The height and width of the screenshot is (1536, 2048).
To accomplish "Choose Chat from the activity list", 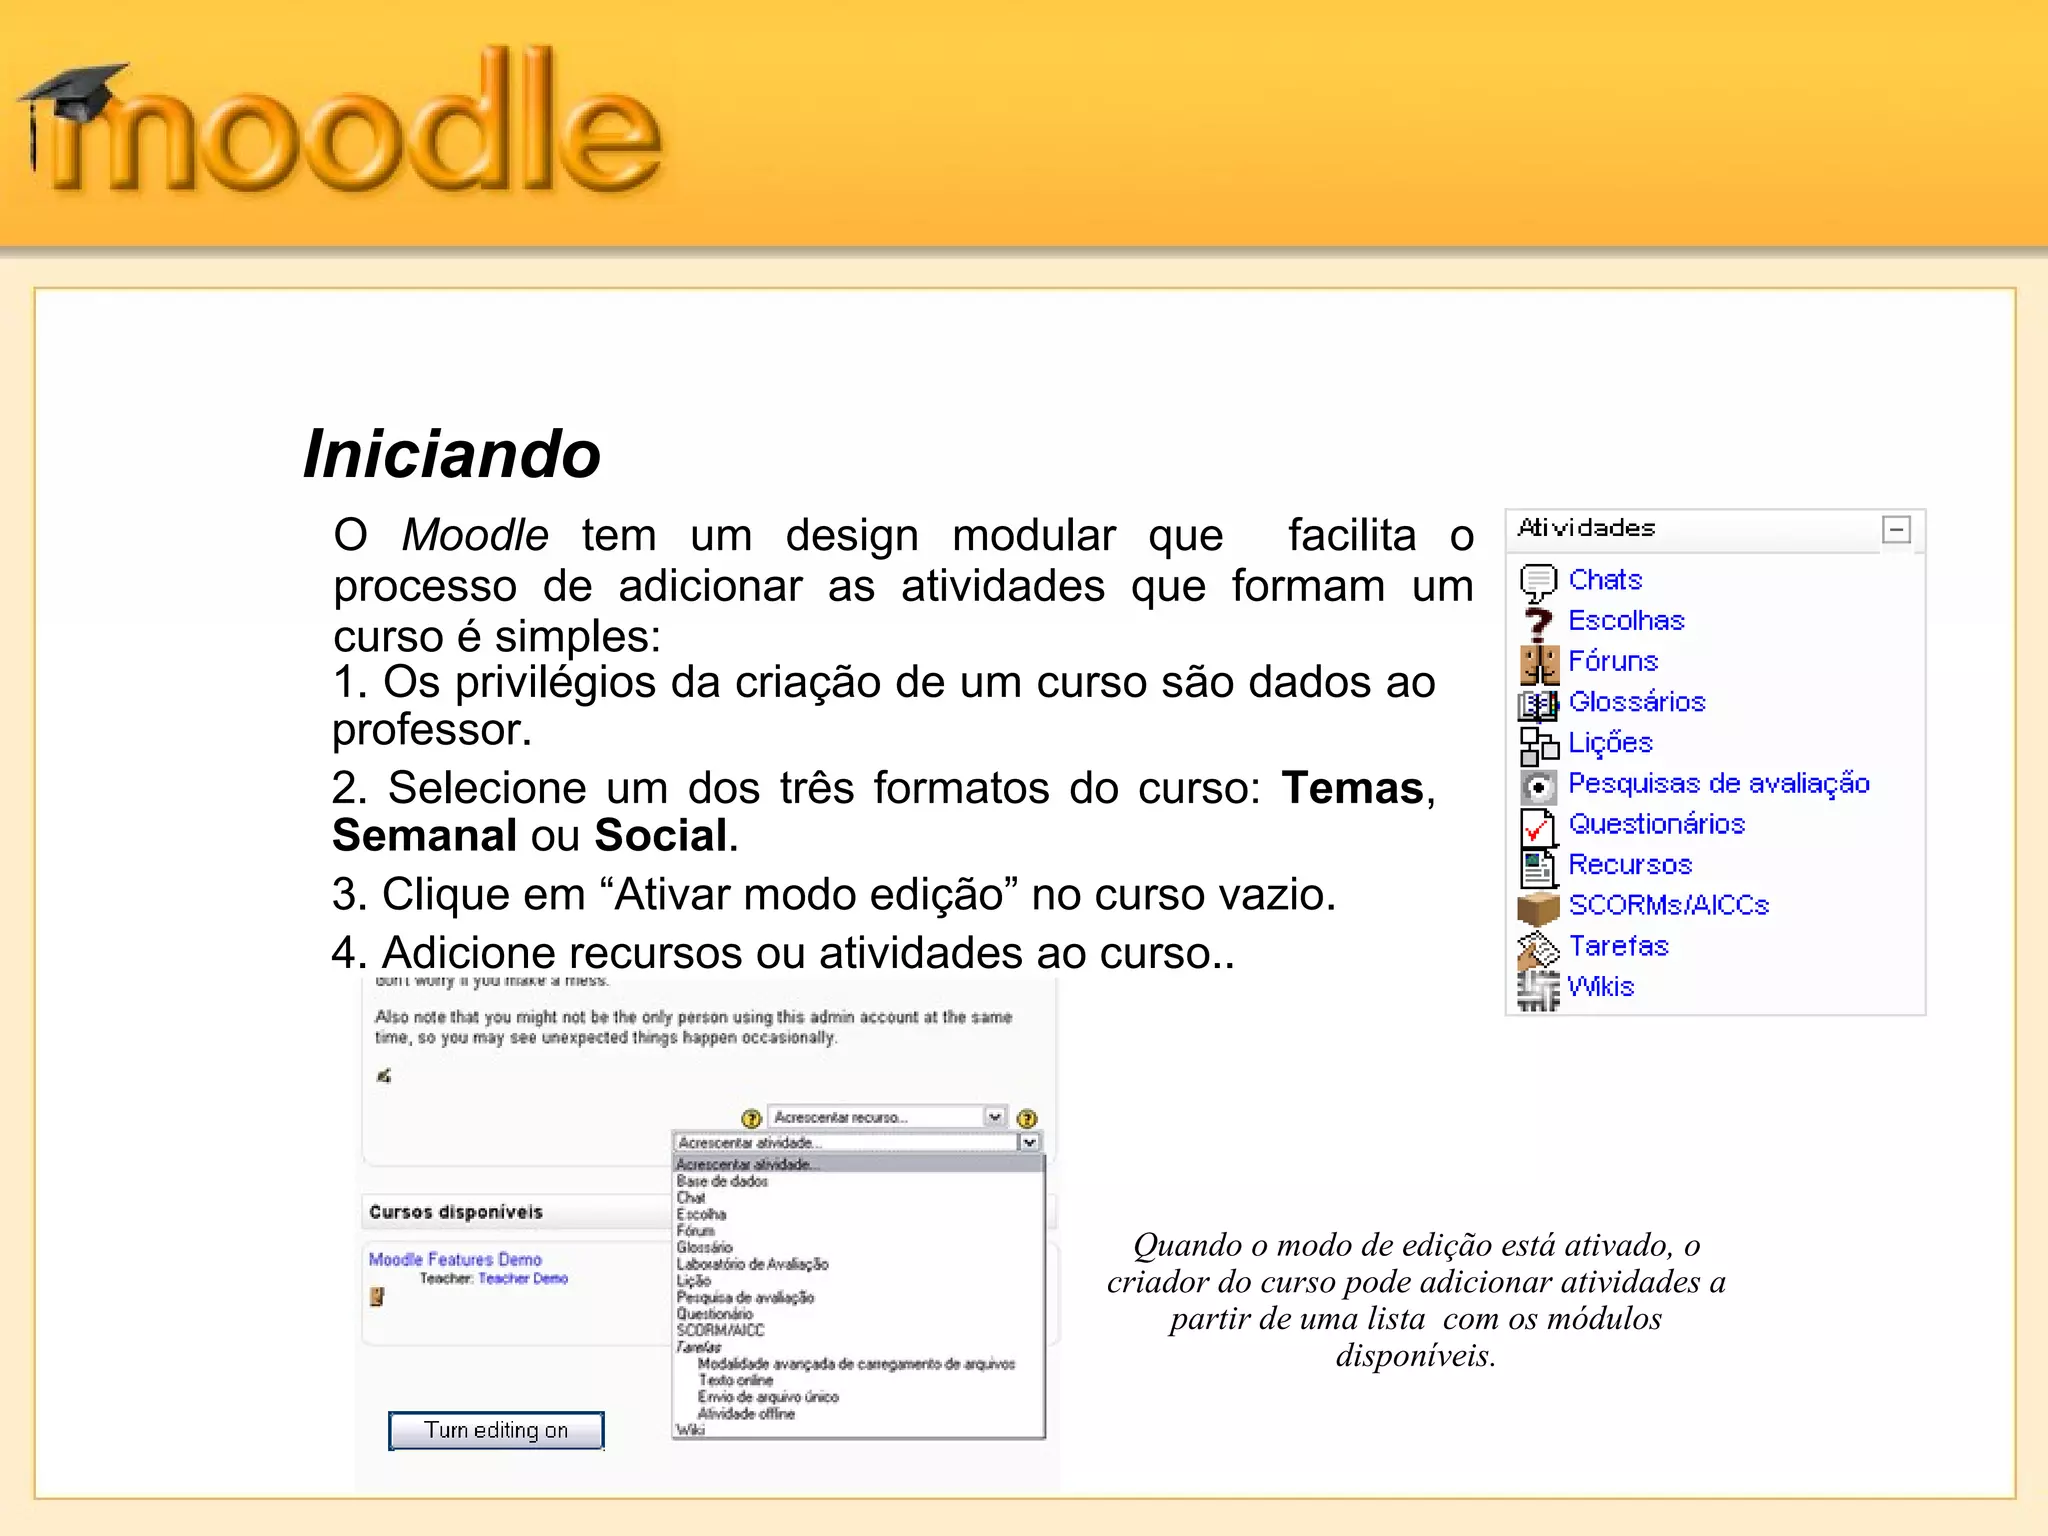I will click(x=691, y=1197).
